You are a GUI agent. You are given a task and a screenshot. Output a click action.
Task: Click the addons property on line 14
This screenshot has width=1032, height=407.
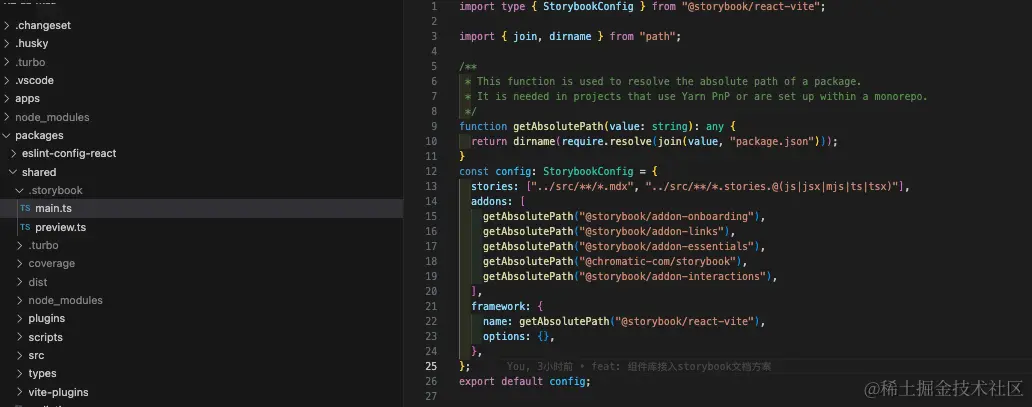tap(489, 202)
